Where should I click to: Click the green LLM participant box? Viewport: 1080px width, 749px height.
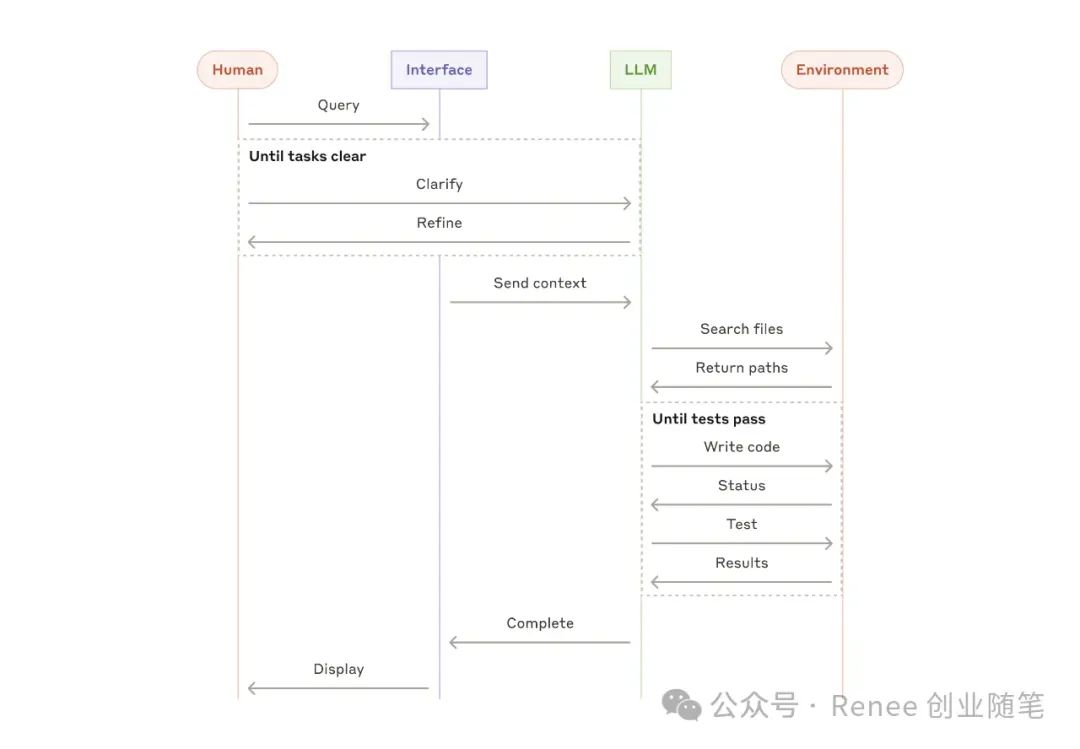click(641, 70)
